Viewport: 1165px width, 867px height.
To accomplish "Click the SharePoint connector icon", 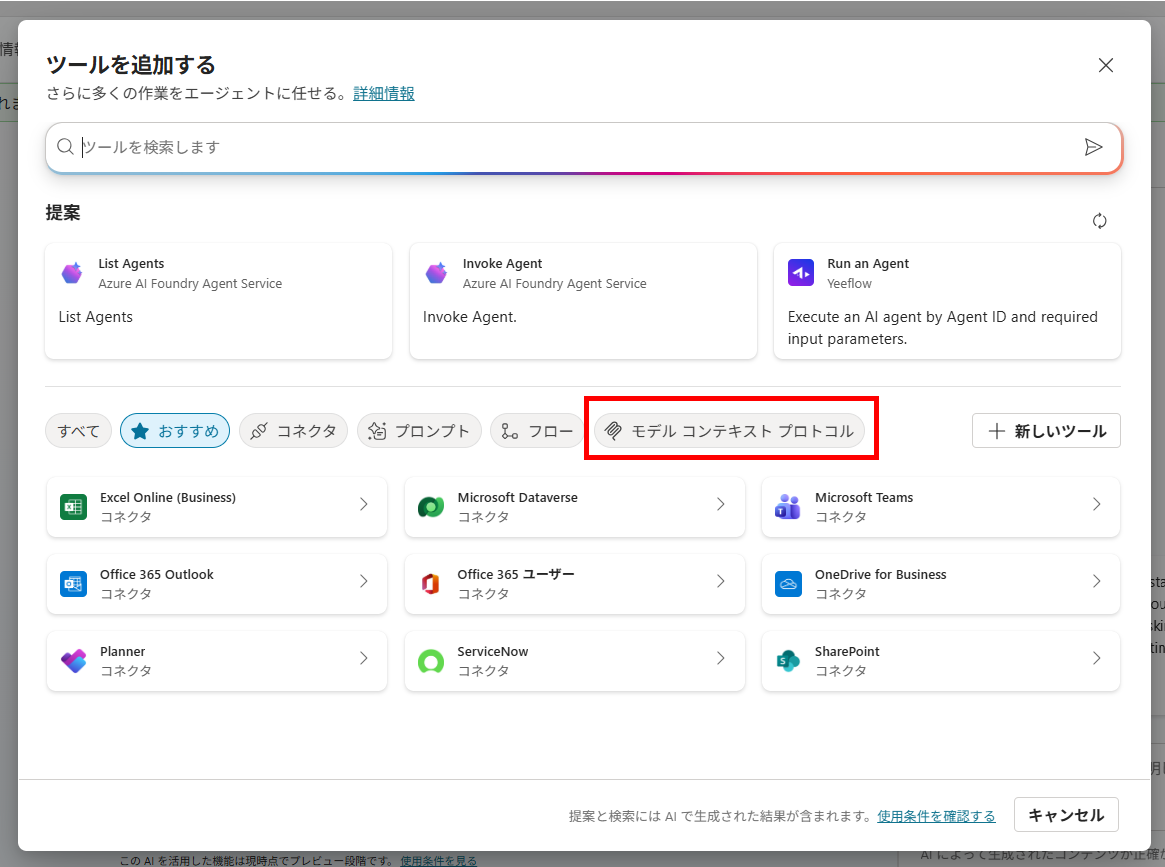I will point(788,660).
